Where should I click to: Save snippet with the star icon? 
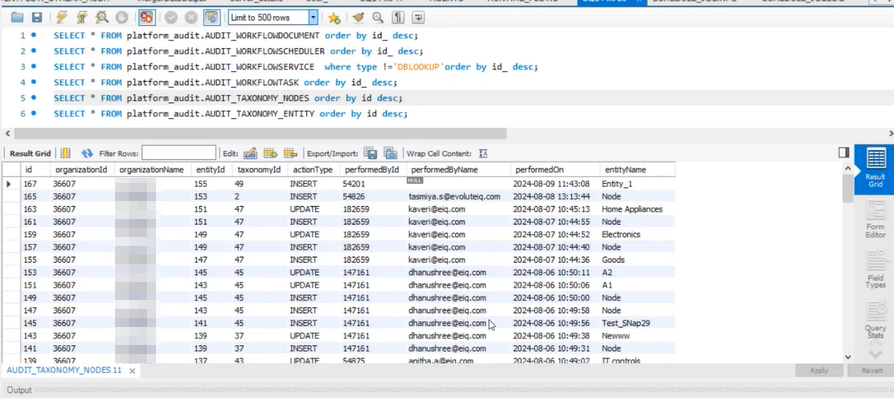click(x=335, y=18)
